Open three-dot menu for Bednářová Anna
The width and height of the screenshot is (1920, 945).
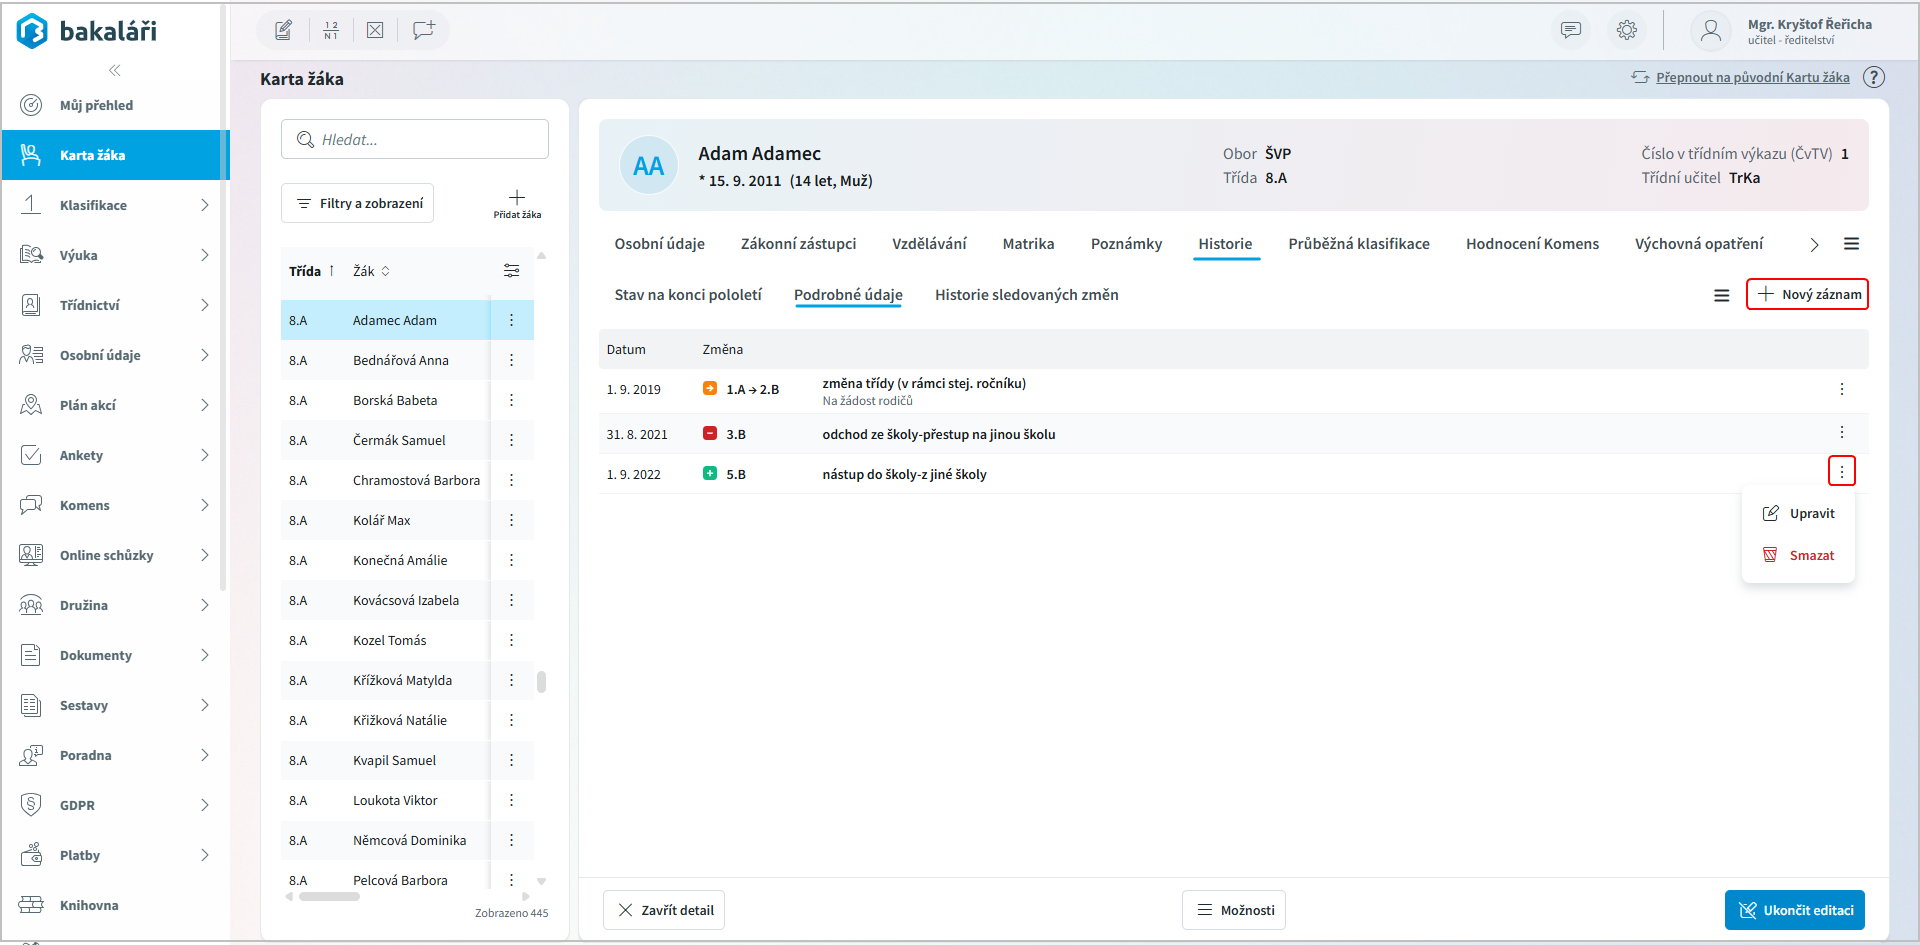point(511,360)
